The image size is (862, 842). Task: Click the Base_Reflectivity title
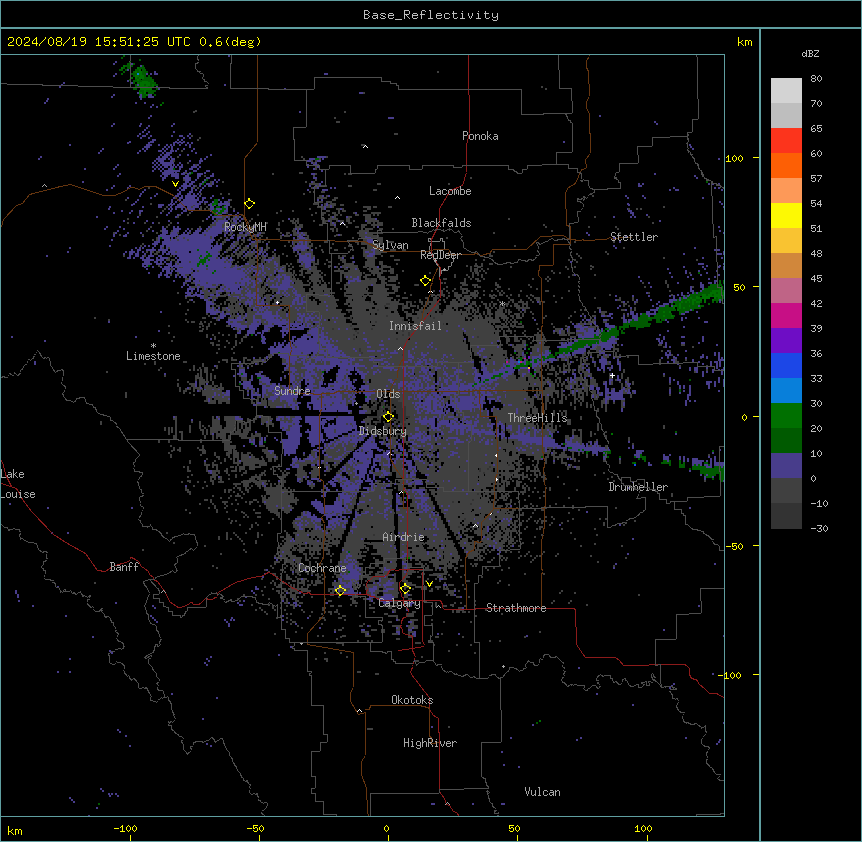pyautogui.click(x=431, y=15)
